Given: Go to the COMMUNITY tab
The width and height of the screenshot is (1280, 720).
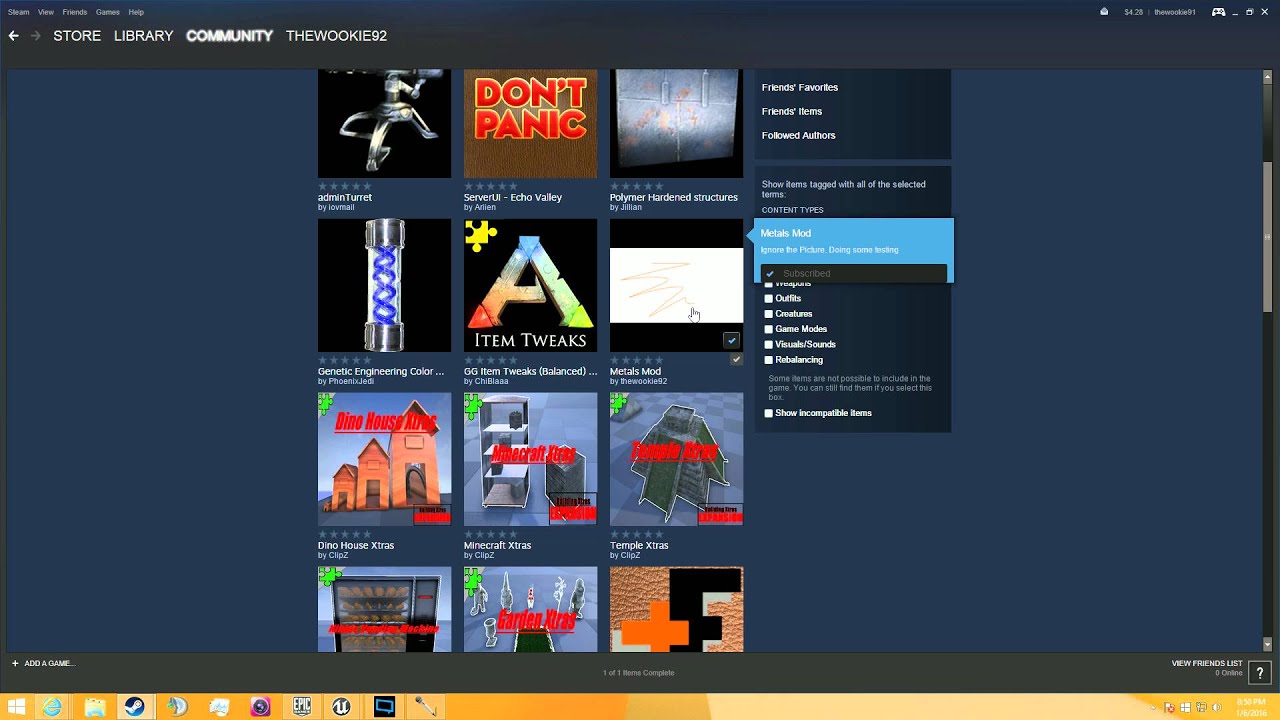Looking at the screenshot, I should click(229, 36).
